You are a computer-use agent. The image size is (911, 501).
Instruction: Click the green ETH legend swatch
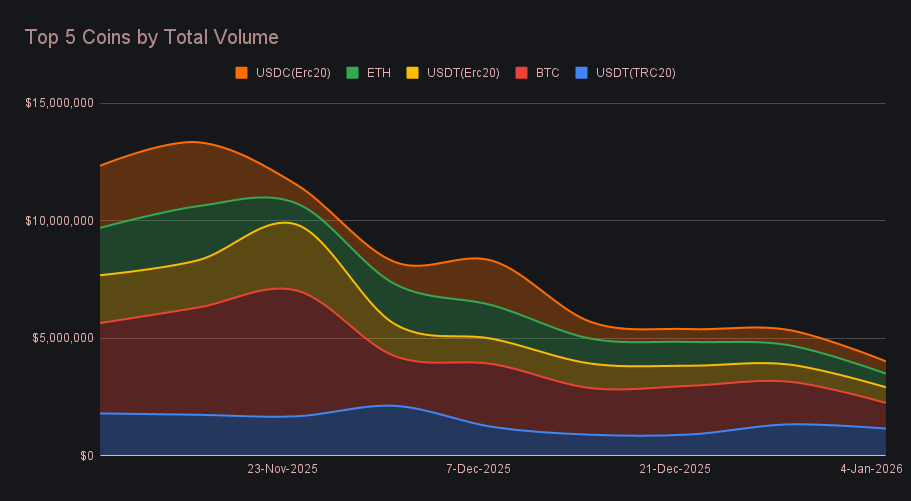(x=352, y=73)
